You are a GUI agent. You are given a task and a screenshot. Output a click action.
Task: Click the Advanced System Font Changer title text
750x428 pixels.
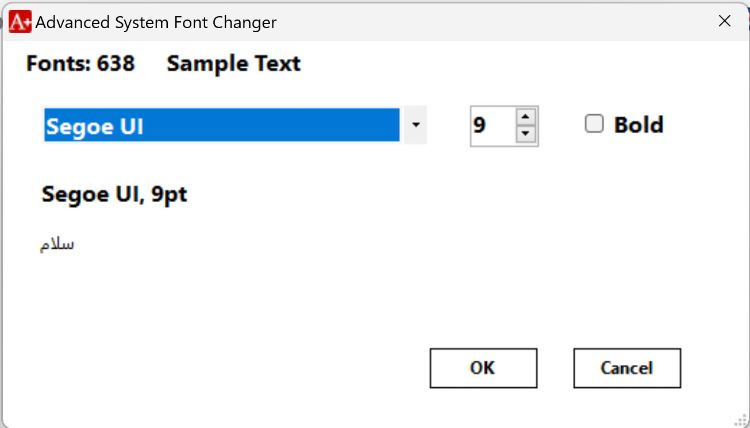156,21
